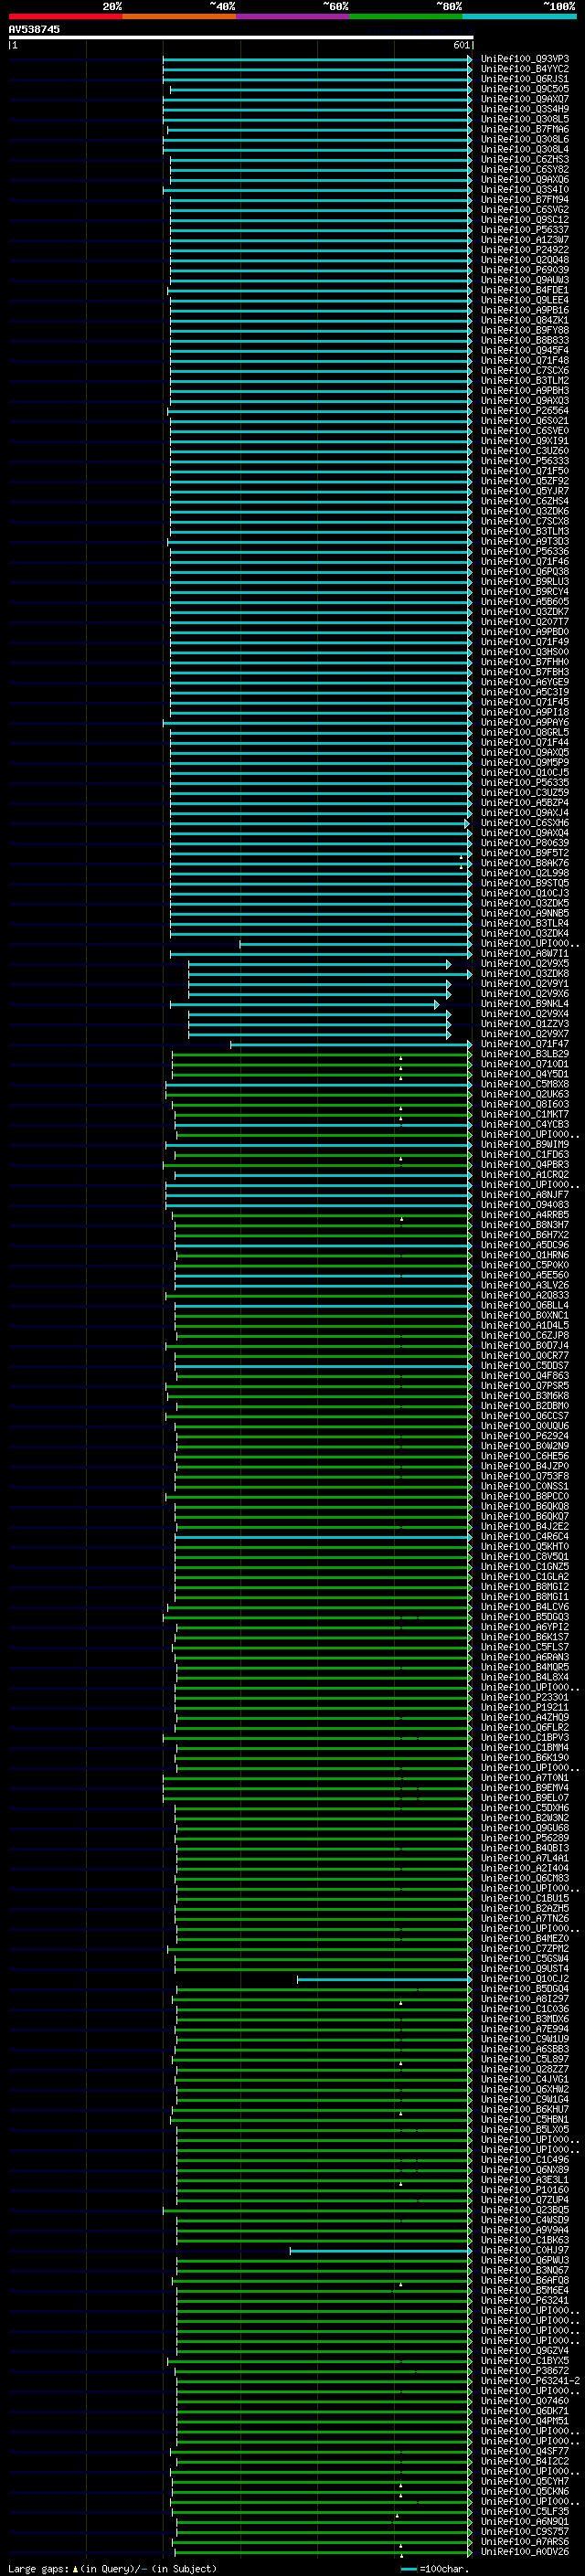Viewport: 585px width, 2576px height.
Task: Select the UniRef100_Q3S4H9 label
Action: [x=524, y=109]
